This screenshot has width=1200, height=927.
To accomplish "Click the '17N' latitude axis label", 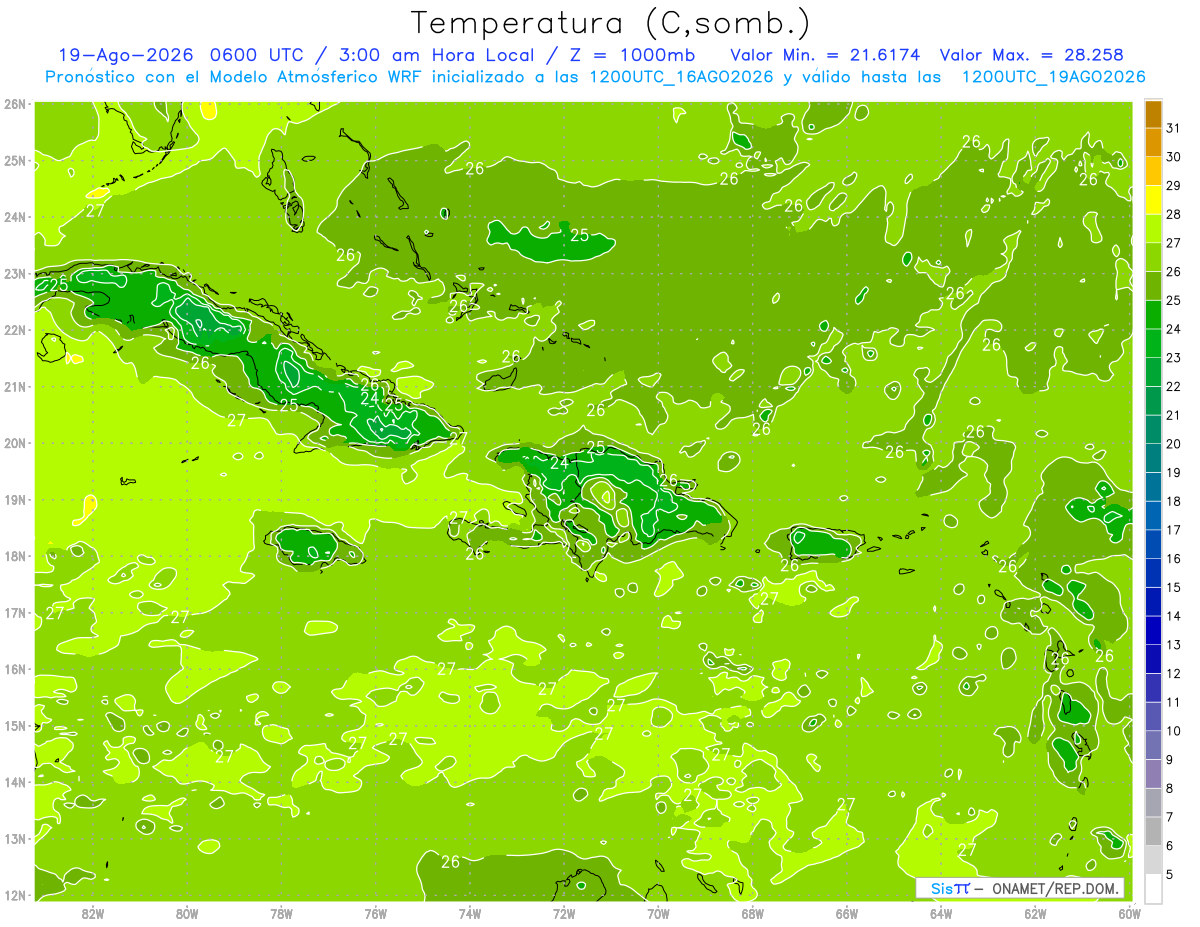I will [x=15, y=612].
